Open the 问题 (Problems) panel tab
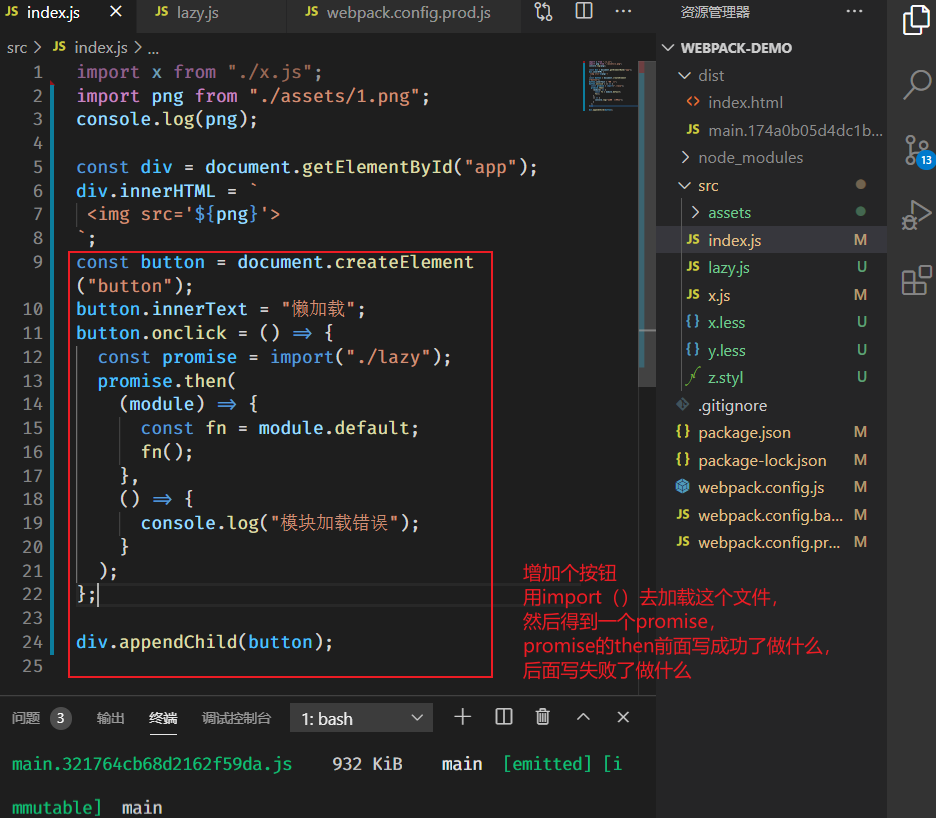 point(26,718)
